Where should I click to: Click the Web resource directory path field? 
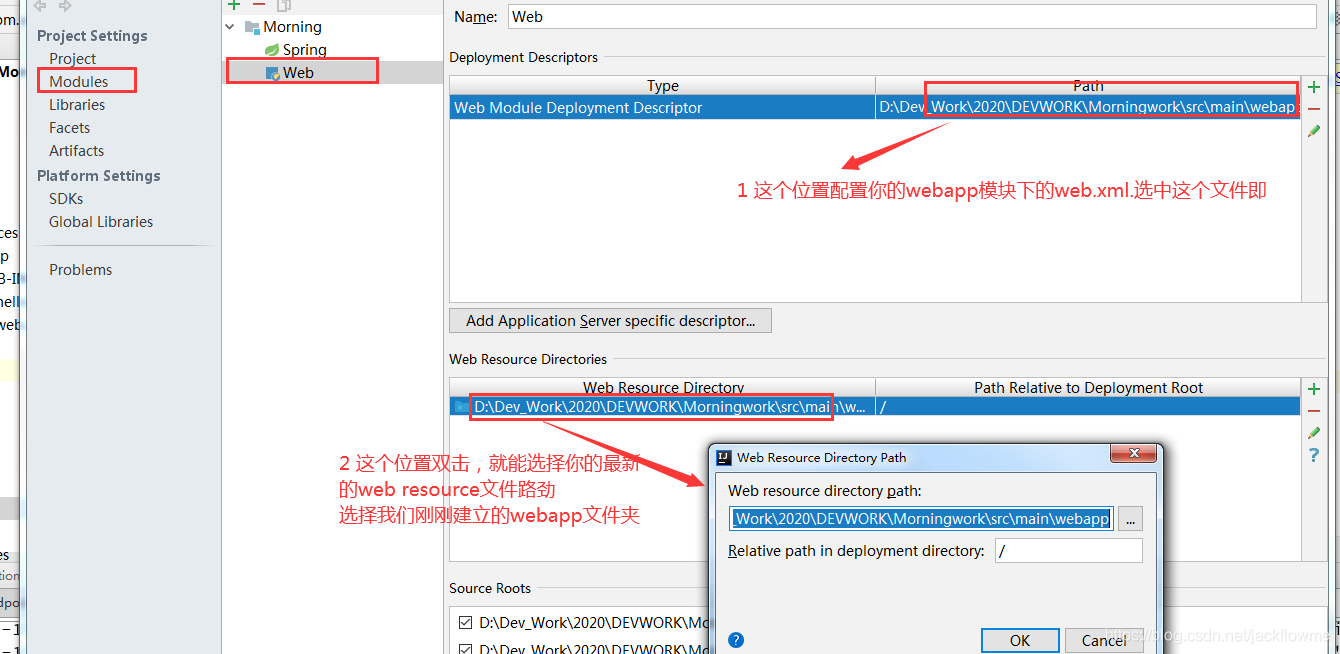921,519
